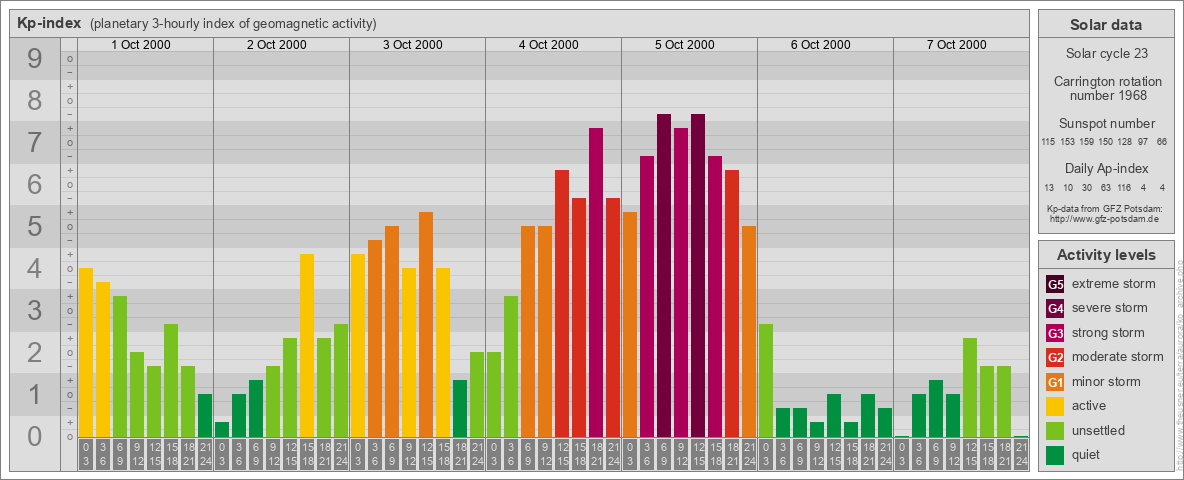Select the '4 Oct 2000' date header
Viewport: 1184px width, 480px height.
(x=549, y=45)
